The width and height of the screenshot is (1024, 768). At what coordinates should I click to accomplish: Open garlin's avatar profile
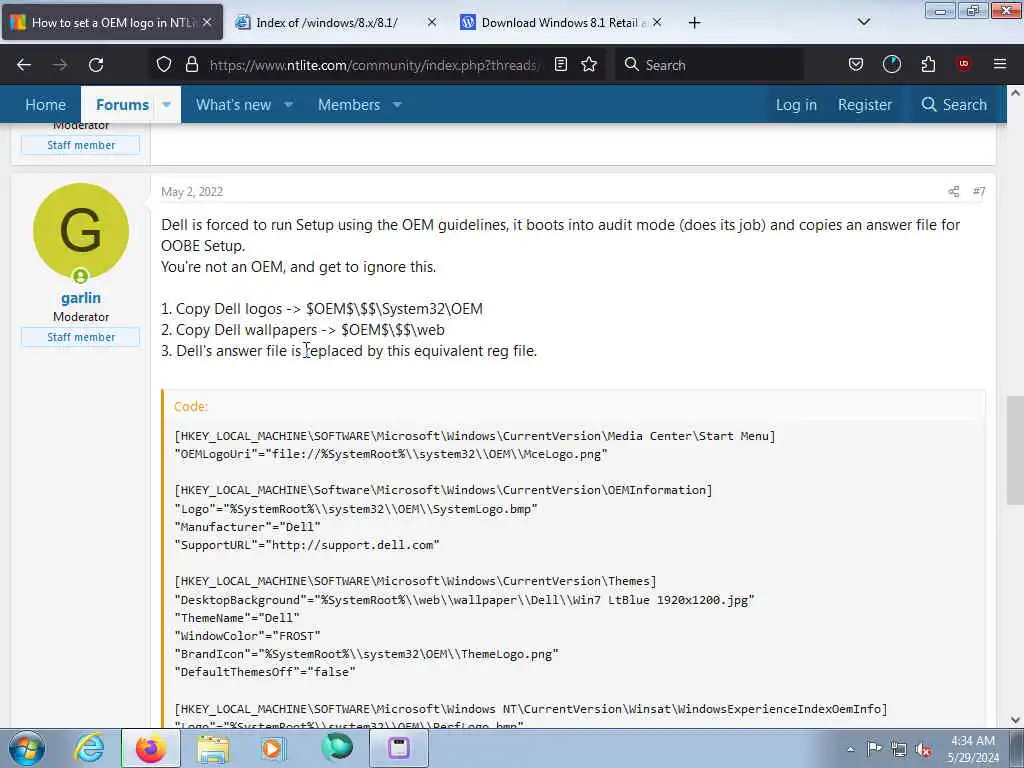[x=80, y=231]
